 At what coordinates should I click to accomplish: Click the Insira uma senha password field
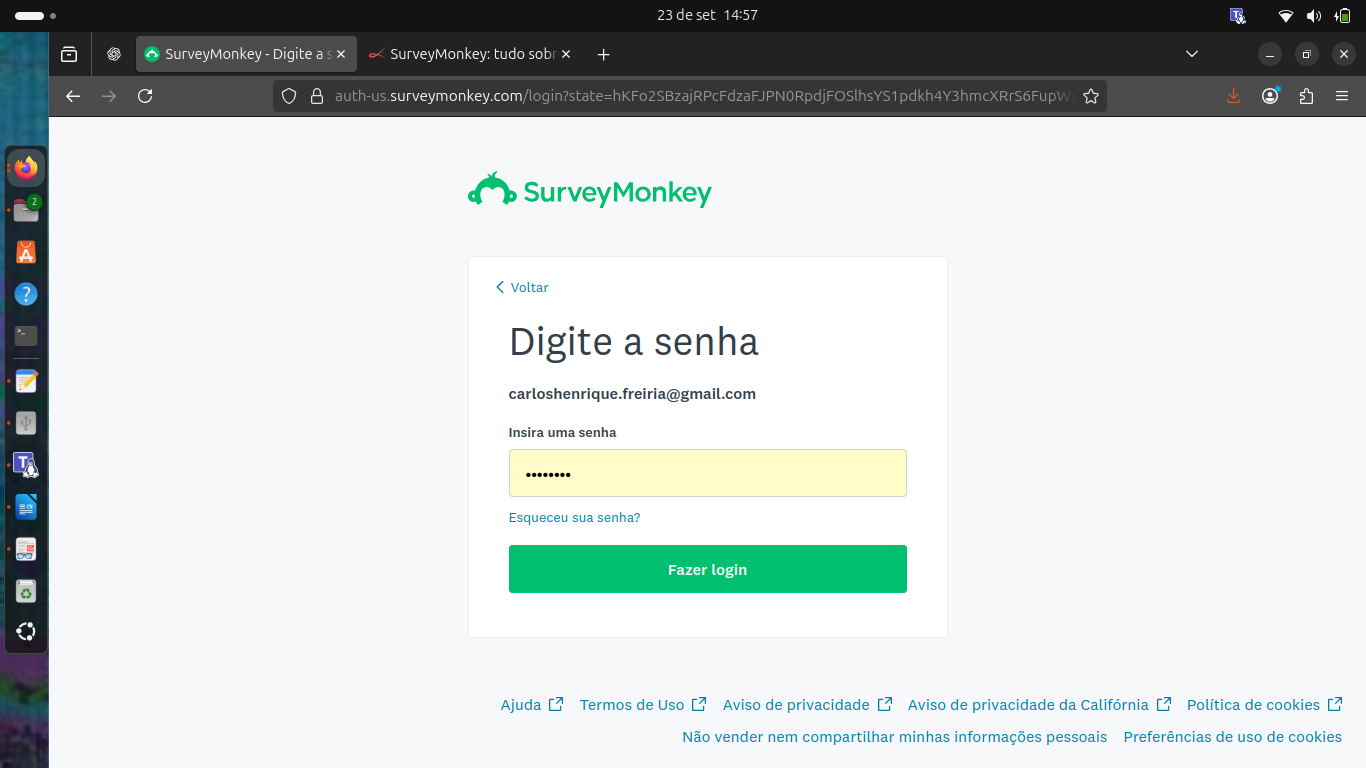tap(708, 473)
